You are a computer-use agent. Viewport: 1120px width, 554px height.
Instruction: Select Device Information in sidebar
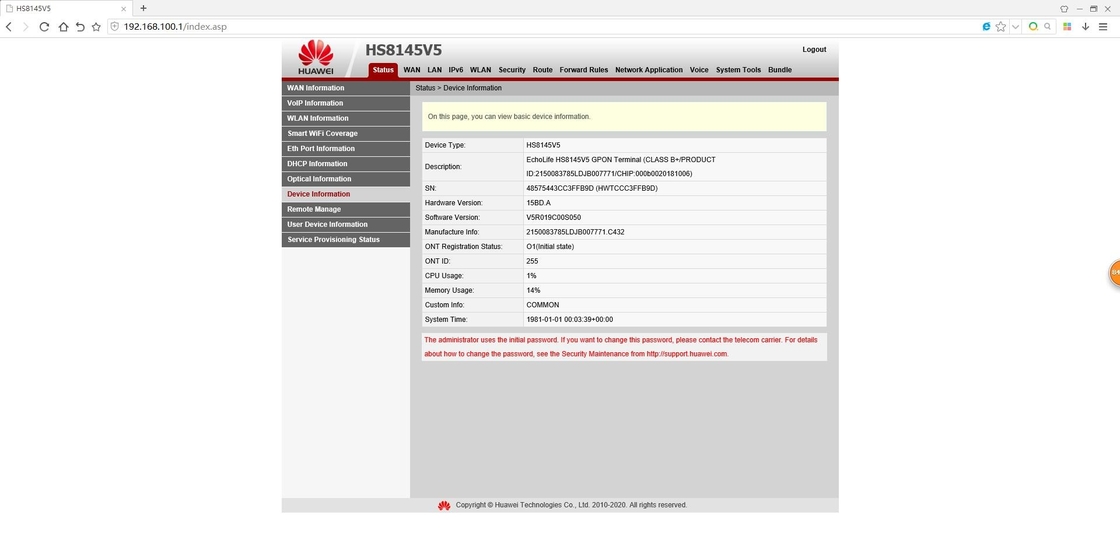click(346, 194)
